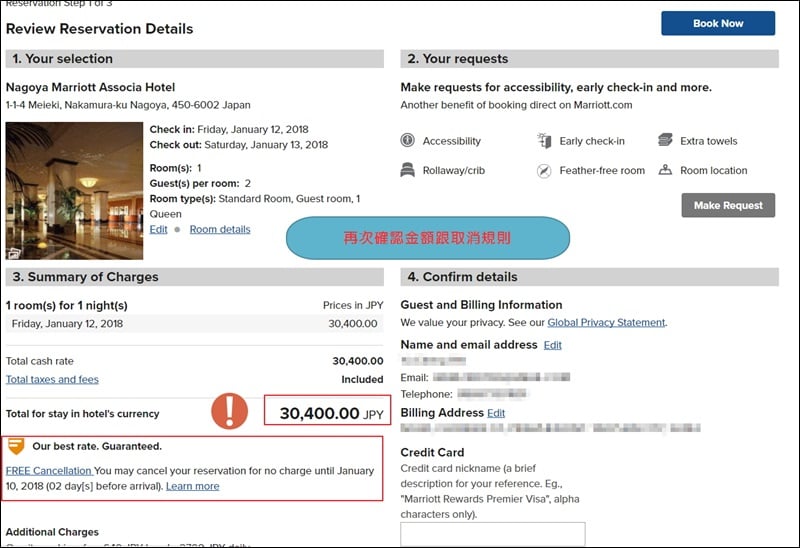Screen dimensions: 800x548
Task: Click Learn more about cancellation
Action: click(192, 486)
